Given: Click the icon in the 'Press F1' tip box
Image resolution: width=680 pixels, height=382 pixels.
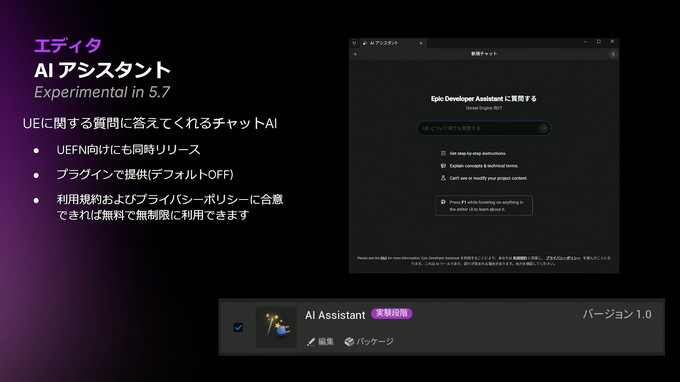Looking at the screenshot, I should click(x=443, y=202).
